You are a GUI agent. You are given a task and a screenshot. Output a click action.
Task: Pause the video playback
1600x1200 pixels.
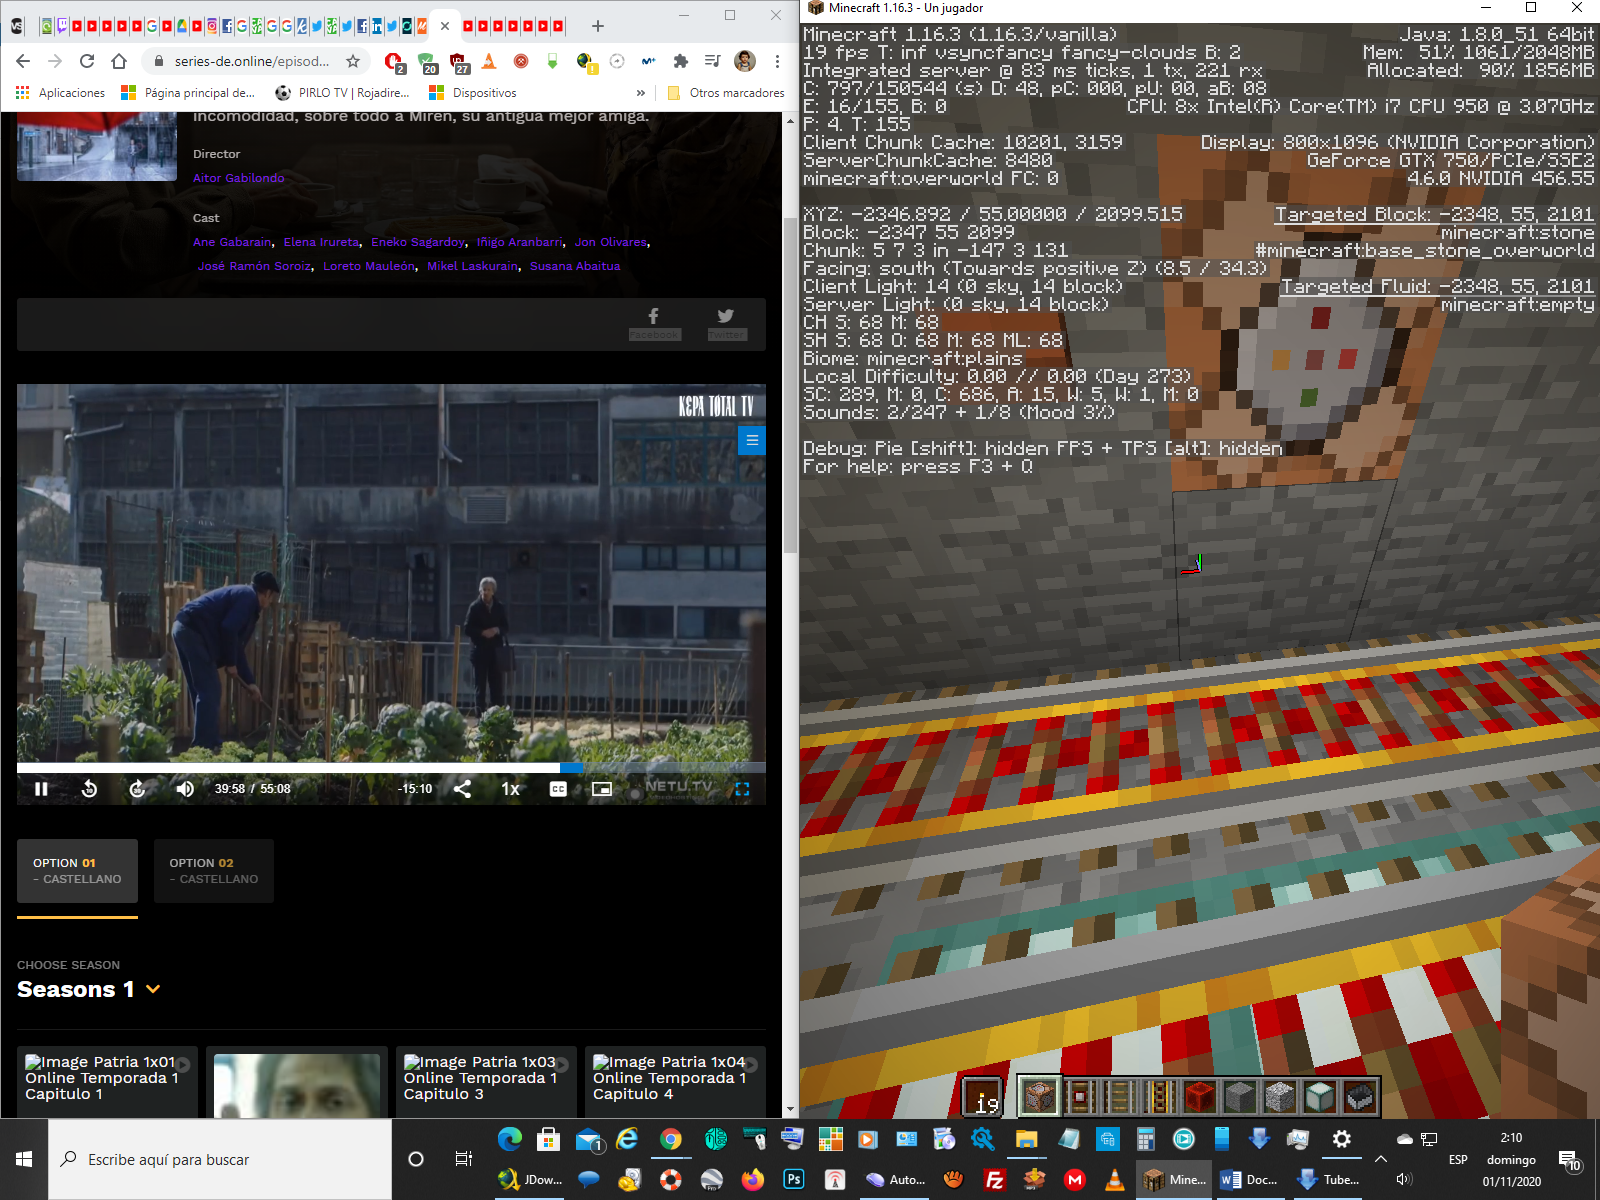click(41, 789)
